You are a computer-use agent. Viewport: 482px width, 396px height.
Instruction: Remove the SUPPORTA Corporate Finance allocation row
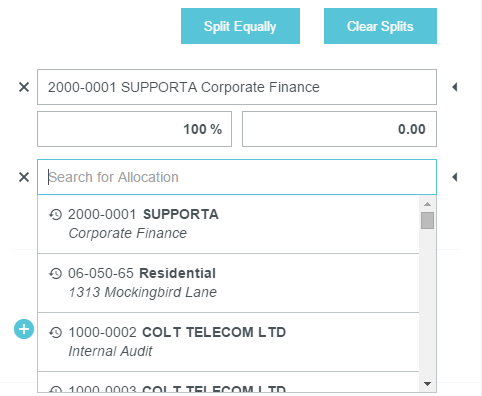24,87
